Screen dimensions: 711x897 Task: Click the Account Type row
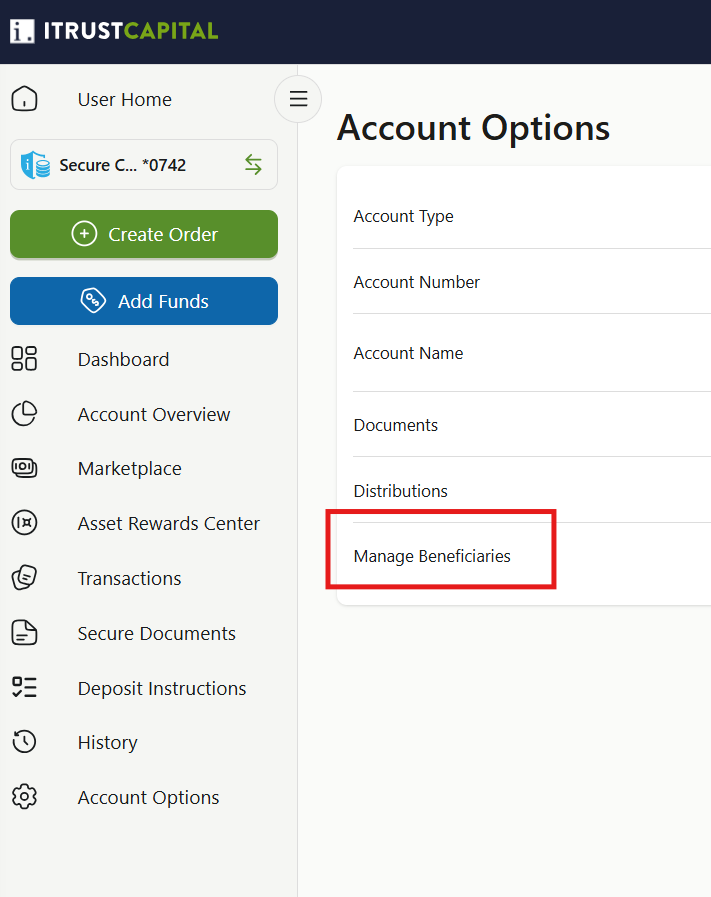point(532,216)
